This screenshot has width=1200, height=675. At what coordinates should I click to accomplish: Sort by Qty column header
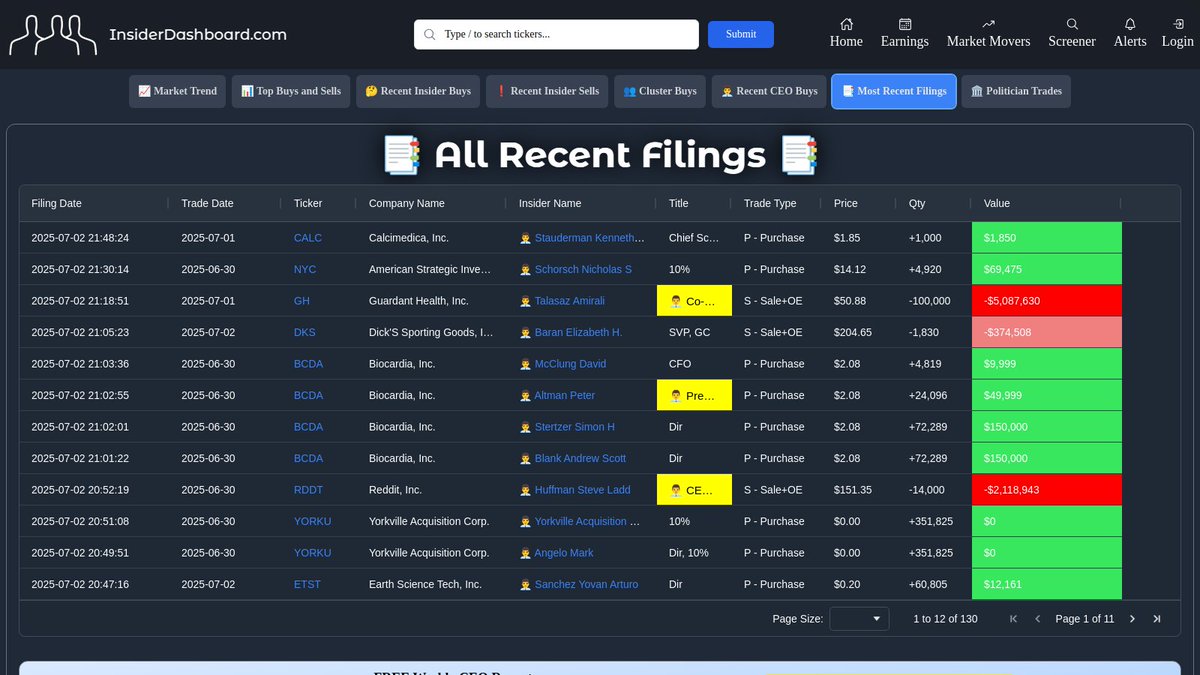point(917,203)
